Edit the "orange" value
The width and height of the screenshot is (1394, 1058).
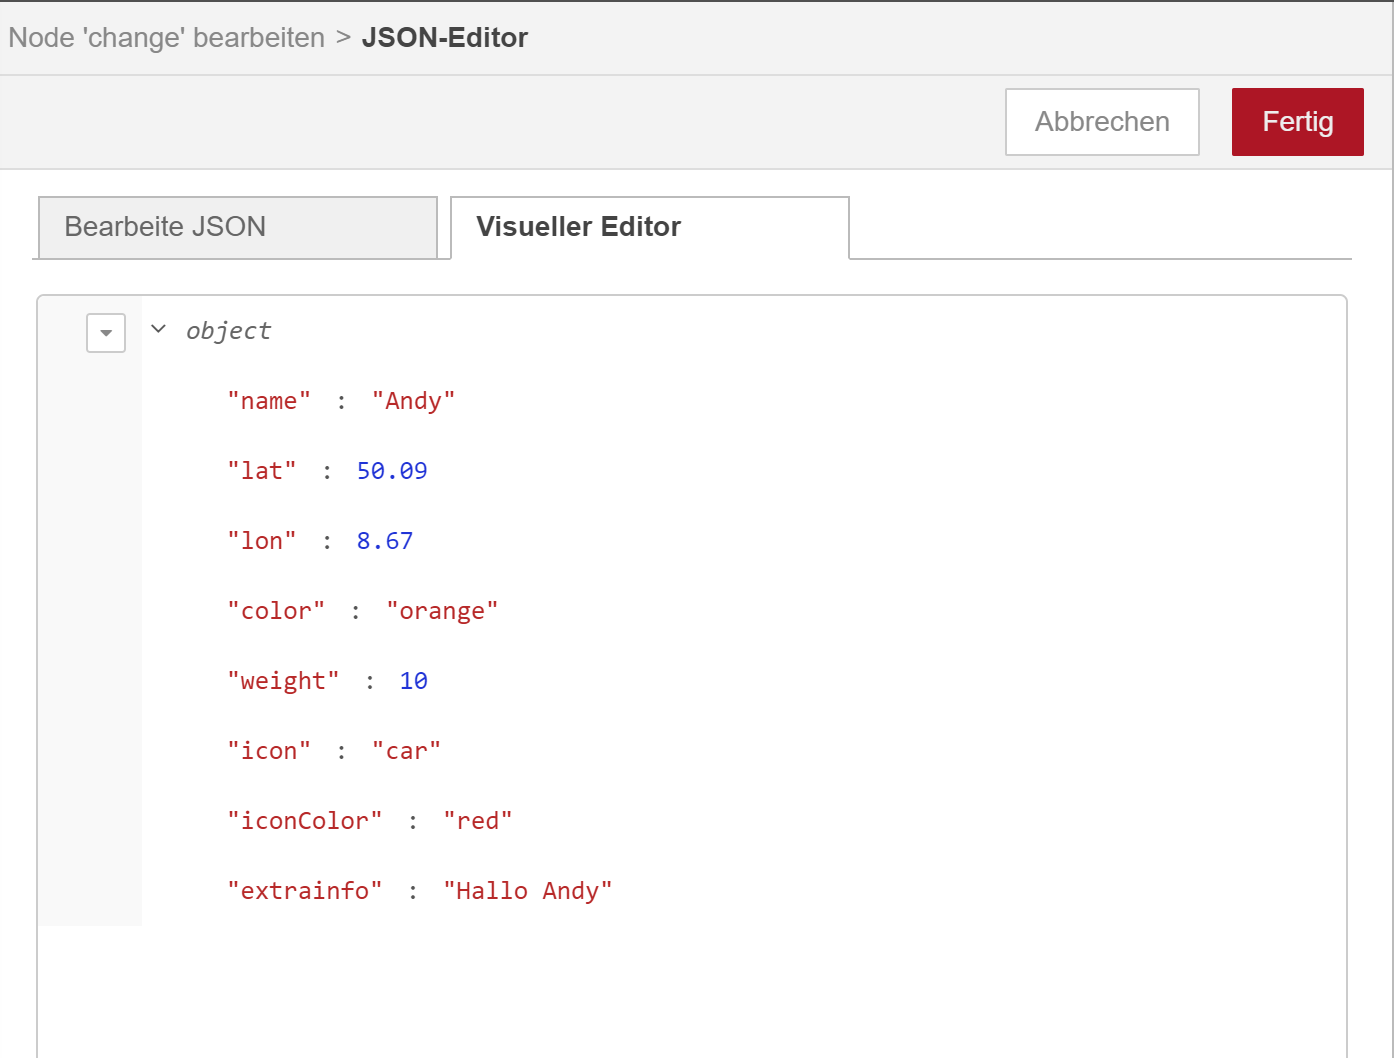coord(442,611)
